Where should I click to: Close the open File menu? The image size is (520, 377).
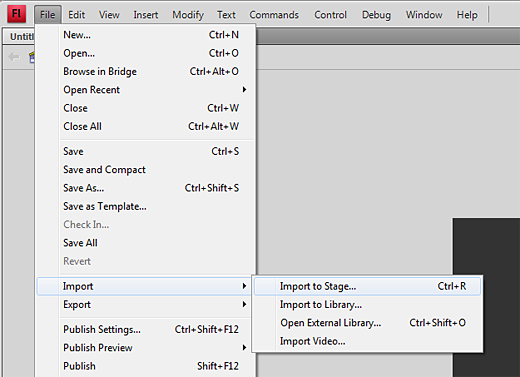click(x=48, y=15)
